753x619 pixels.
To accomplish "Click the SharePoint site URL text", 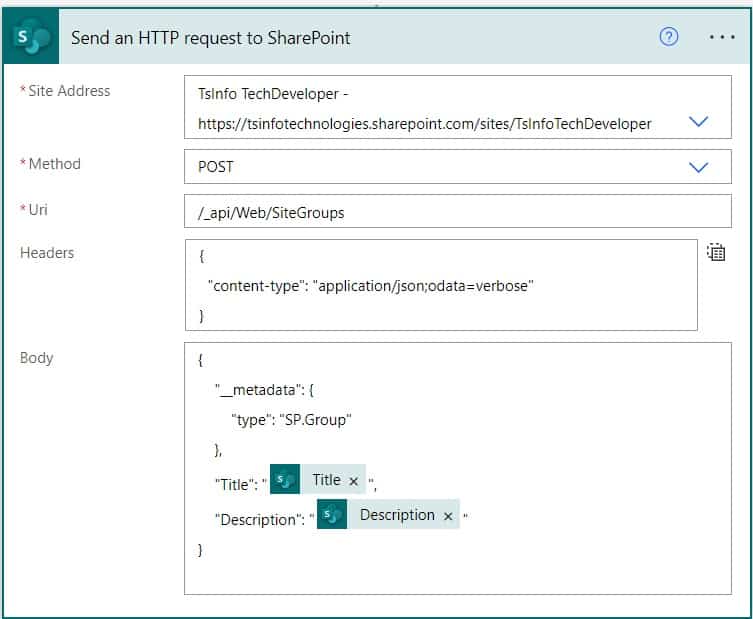I will [425, 124].
